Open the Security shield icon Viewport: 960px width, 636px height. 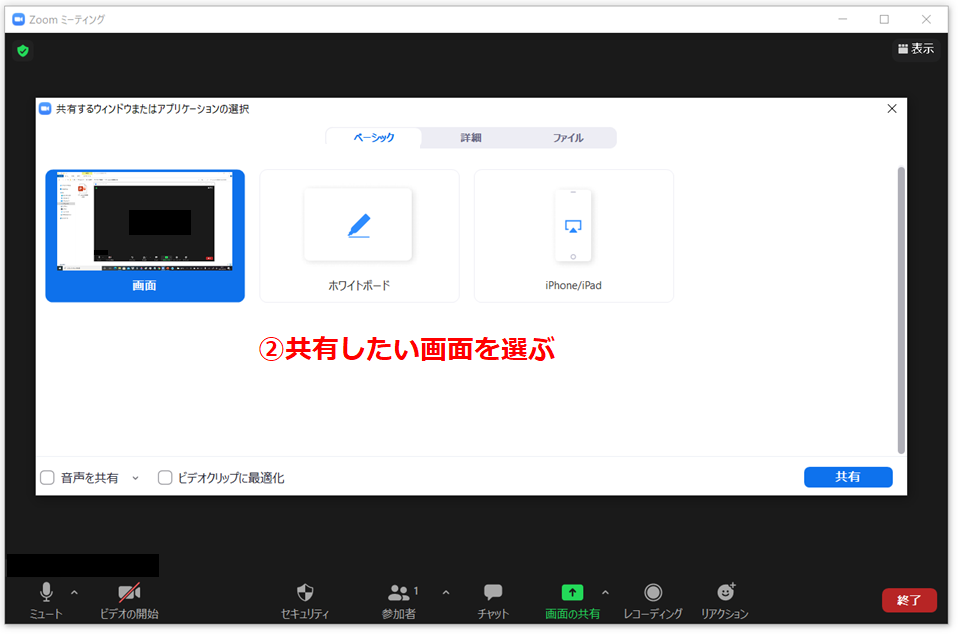point(305,592)
